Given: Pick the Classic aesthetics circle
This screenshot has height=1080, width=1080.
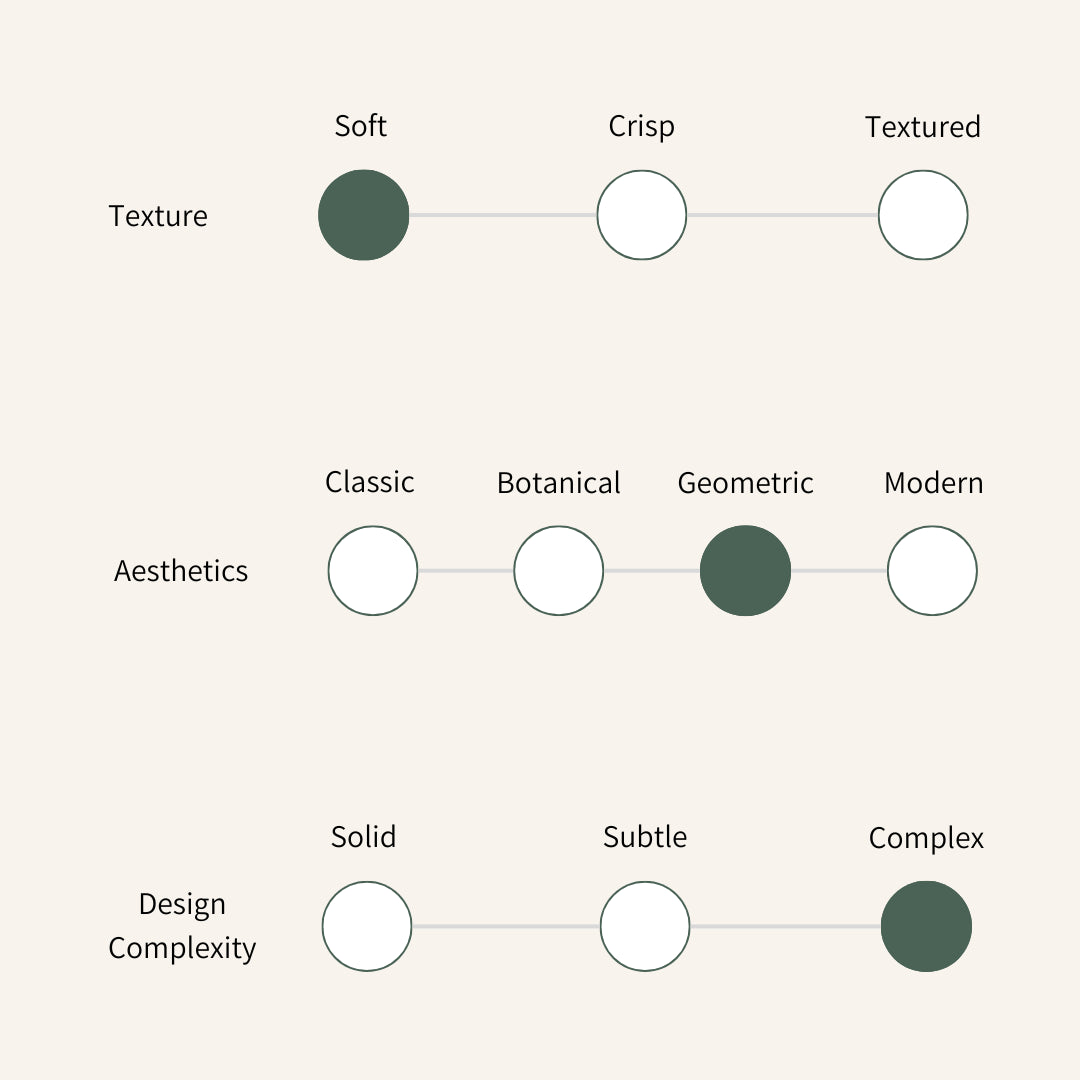Looking at the screenshot, I should pos(373,570).
